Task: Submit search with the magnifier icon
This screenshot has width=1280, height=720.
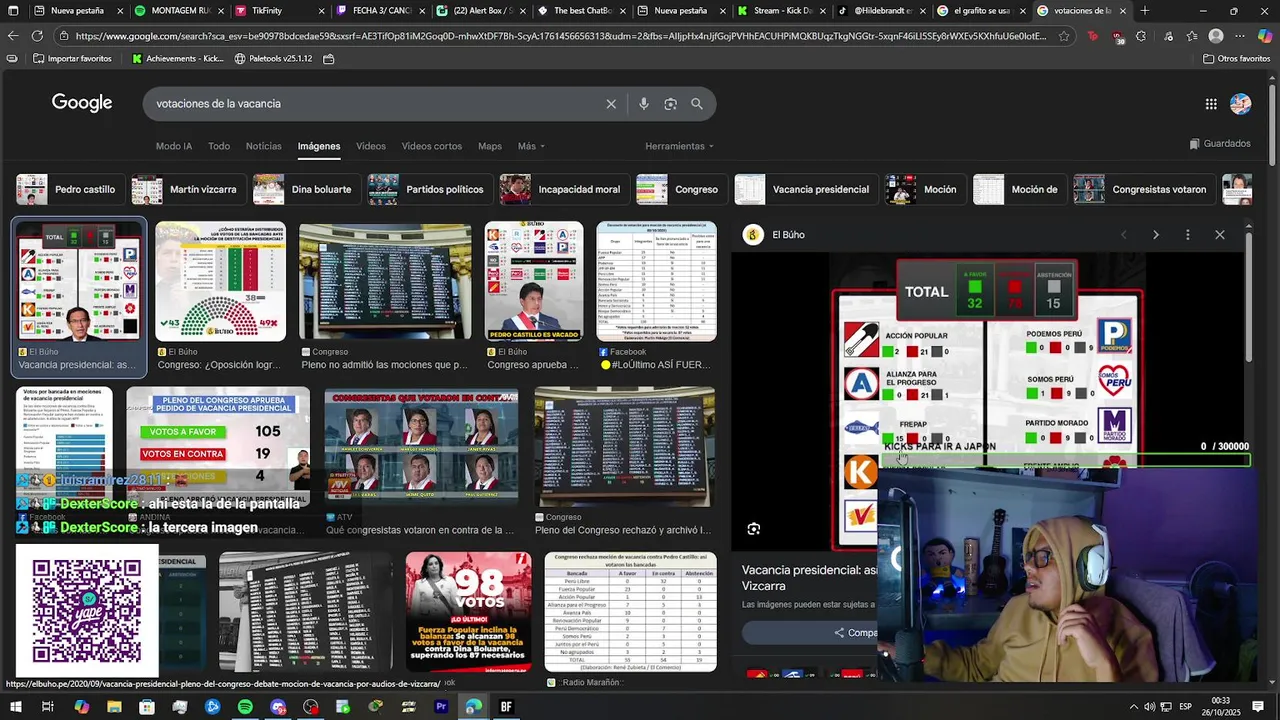Action: tap(697, 104)
